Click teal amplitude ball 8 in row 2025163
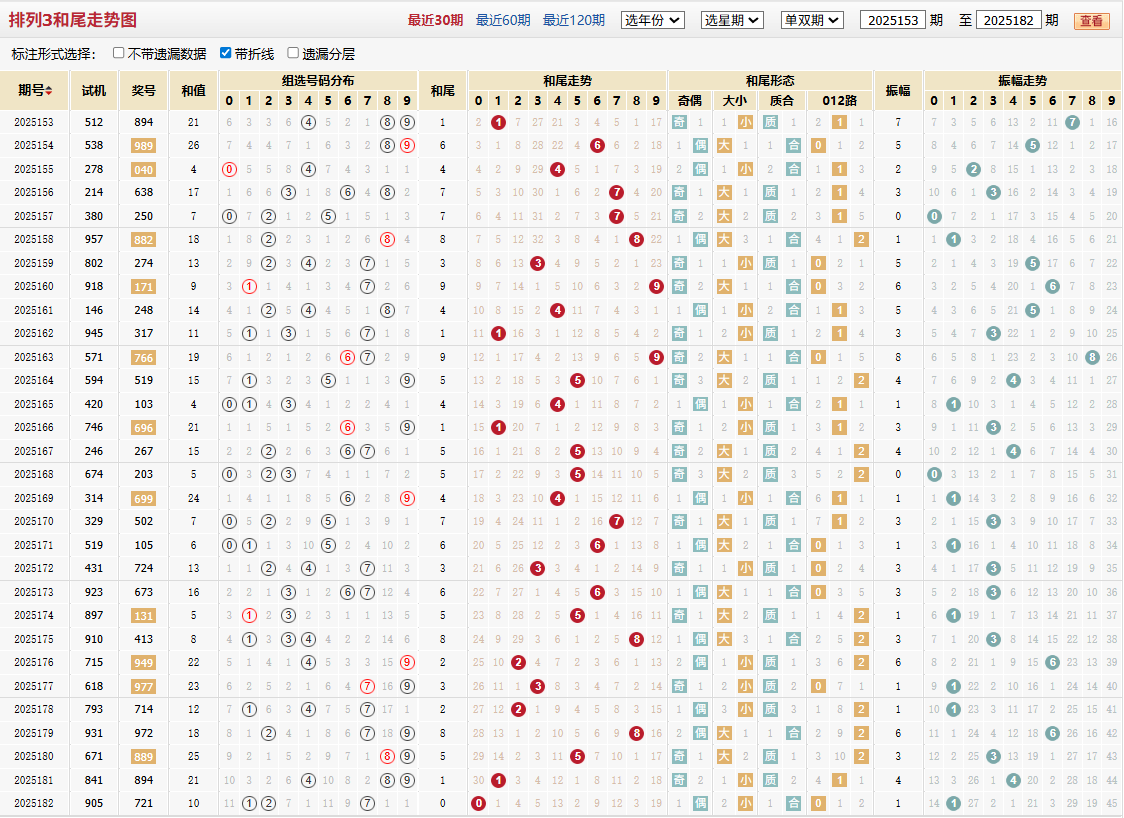The width and height of the screenshot is (1124, 818). [x=1092, y=357]
